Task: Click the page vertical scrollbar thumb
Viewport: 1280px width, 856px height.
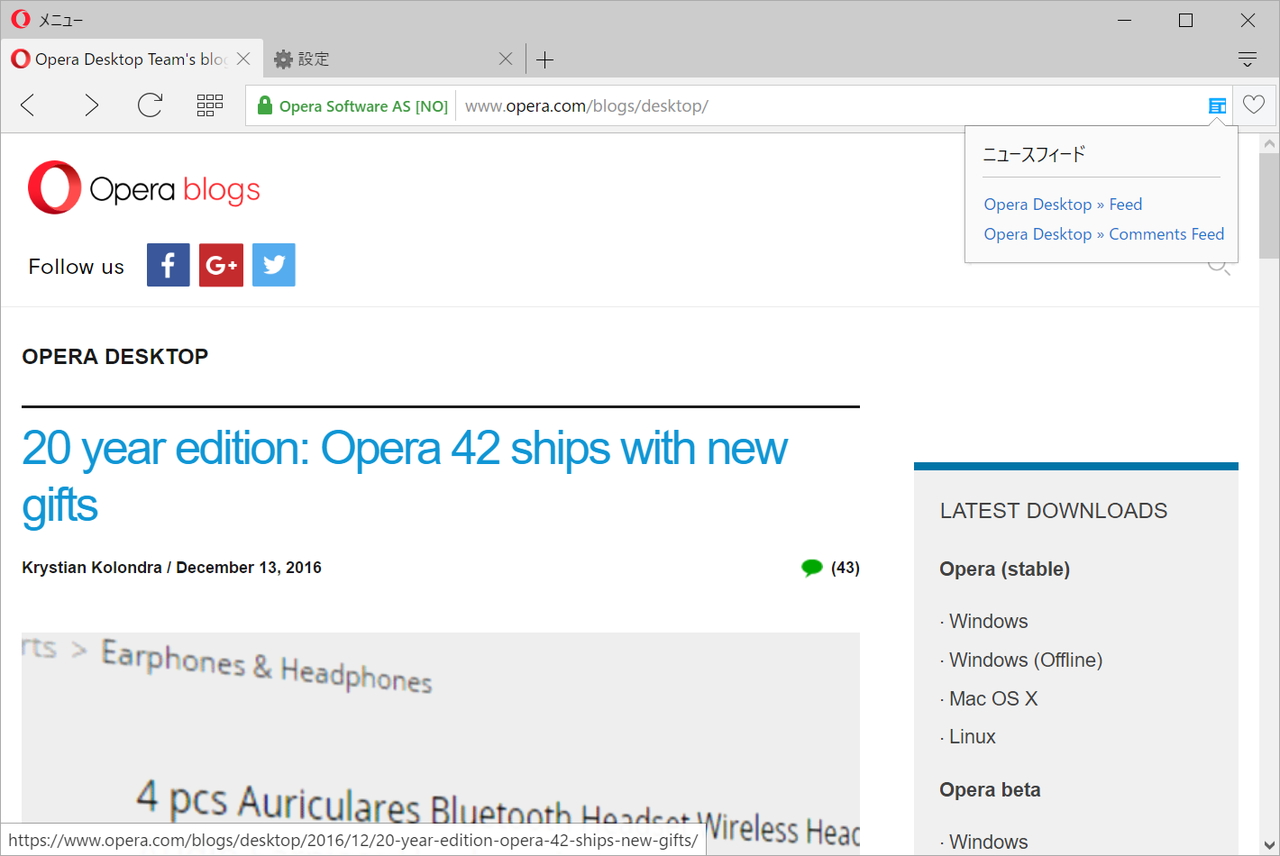Action: (1269, 206)
